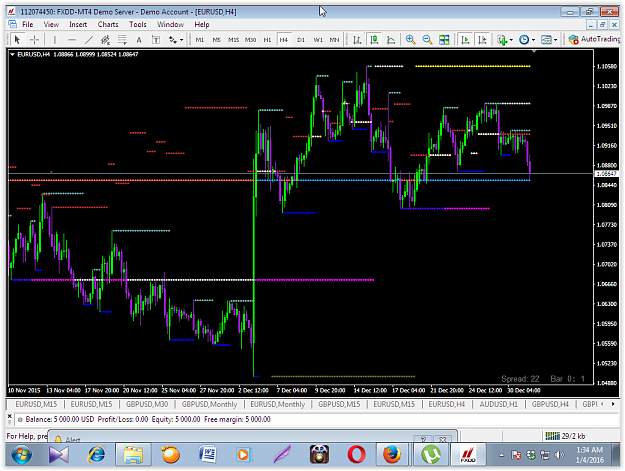Click the triangle next to EURUSD,H4 chart title

coord(12,54)
